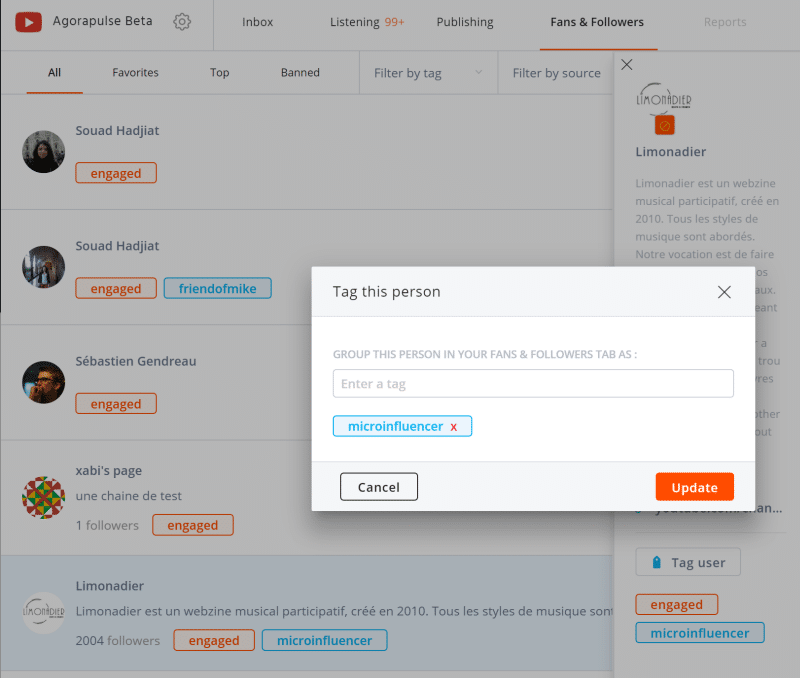Click the Tag user button
800x678 pixels.
[688, 562]
